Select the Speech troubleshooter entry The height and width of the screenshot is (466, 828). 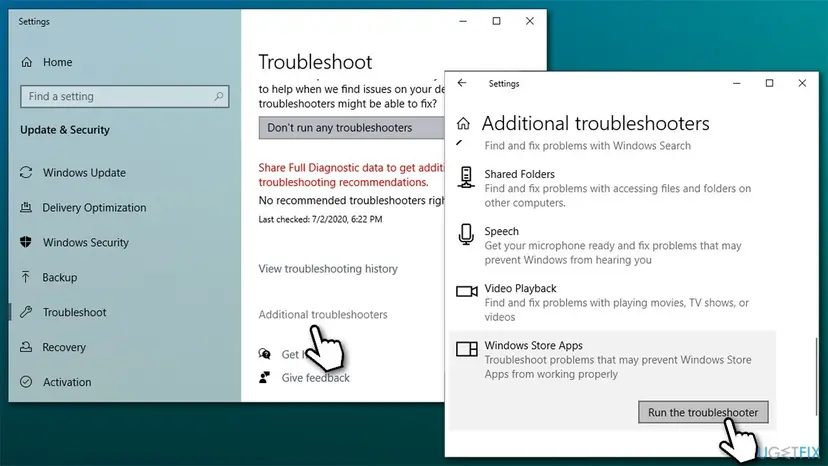tap(613, 245)
